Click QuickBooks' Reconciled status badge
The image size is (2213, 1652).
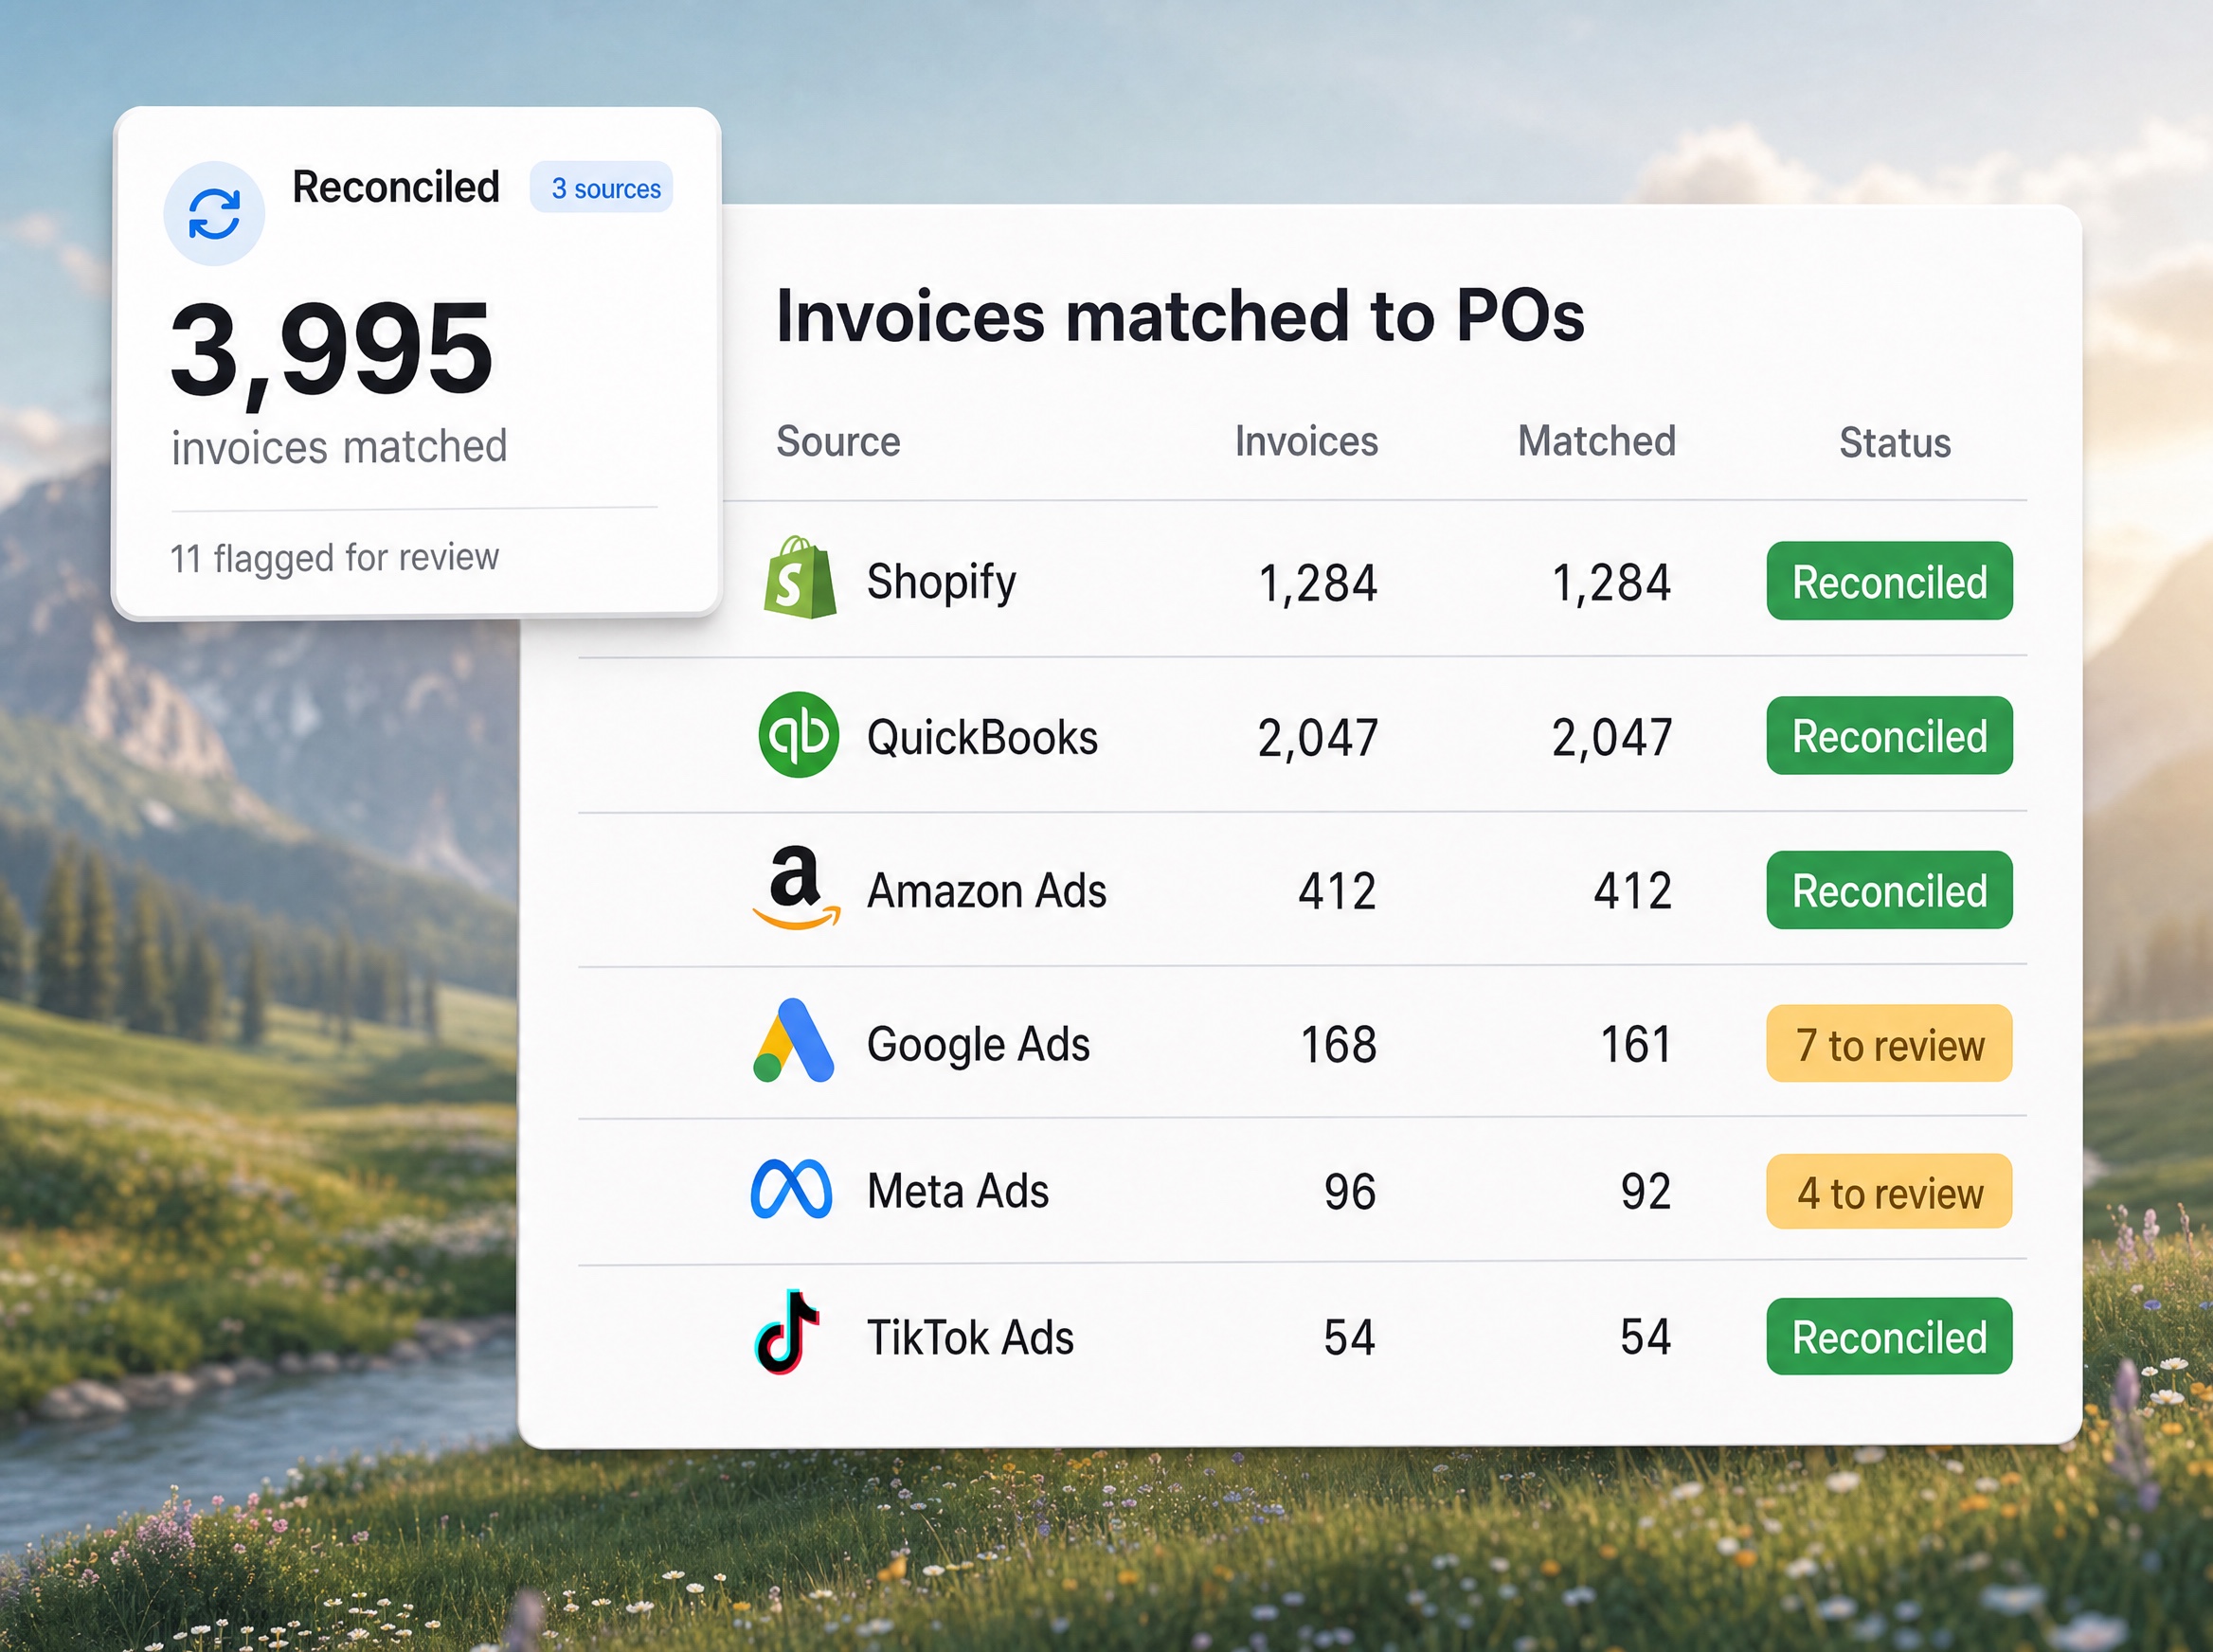[x=1889, y=736]
